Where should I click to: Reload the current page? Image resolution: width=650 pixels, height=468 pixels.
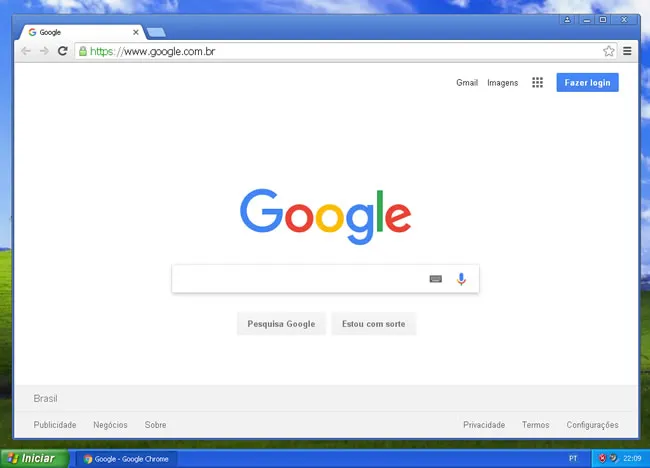(62, 51)
